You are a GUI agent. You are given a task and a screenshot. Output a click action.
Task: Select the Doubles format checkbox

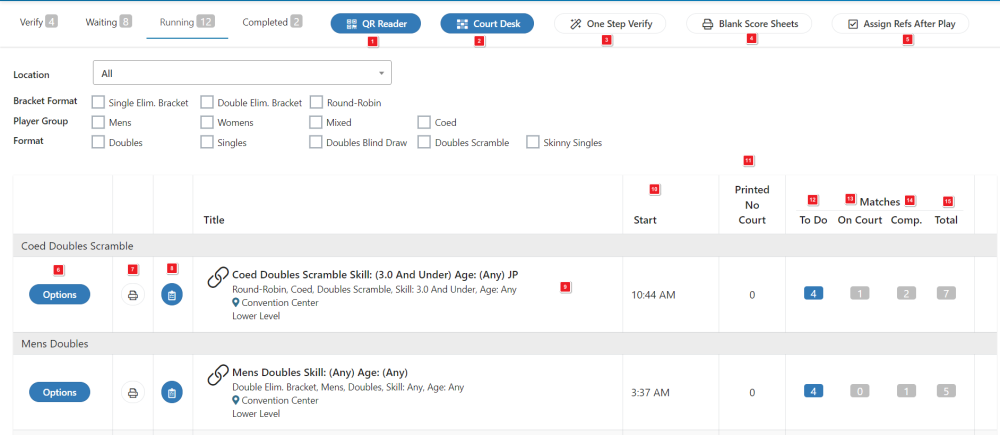[98, 142]
